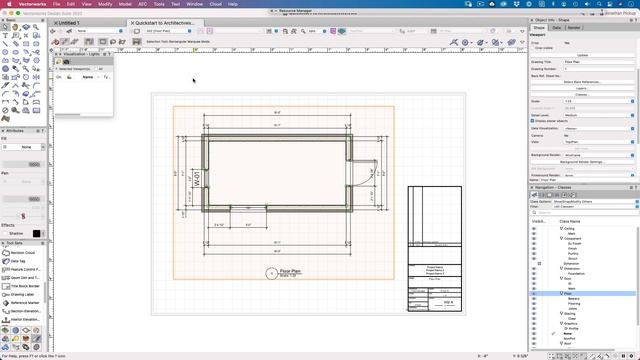Screen dimensions: 640x360
Task: Select the Eyedropper tool
Action: (x=16, y=69)
